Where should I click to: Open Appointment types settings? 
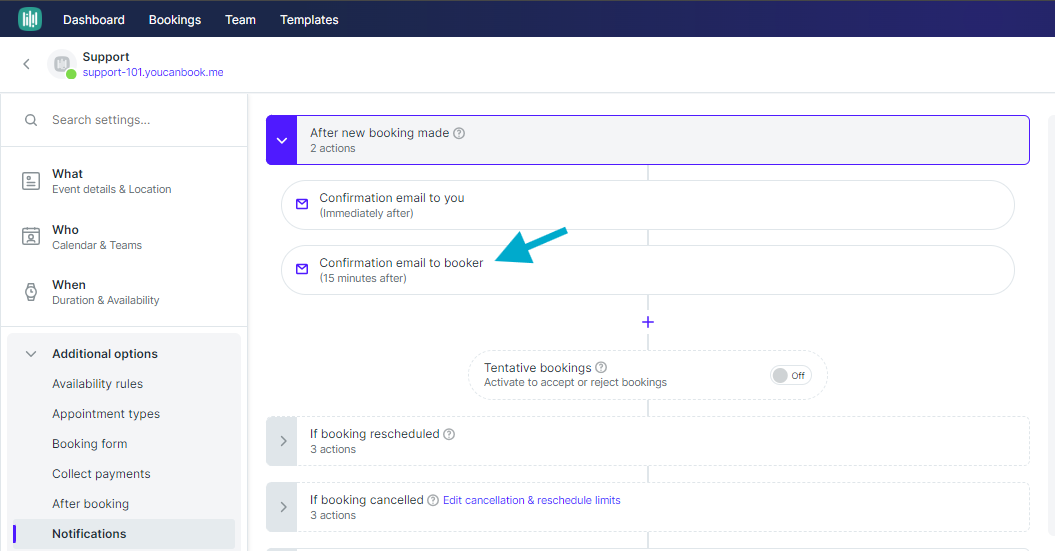106,414
